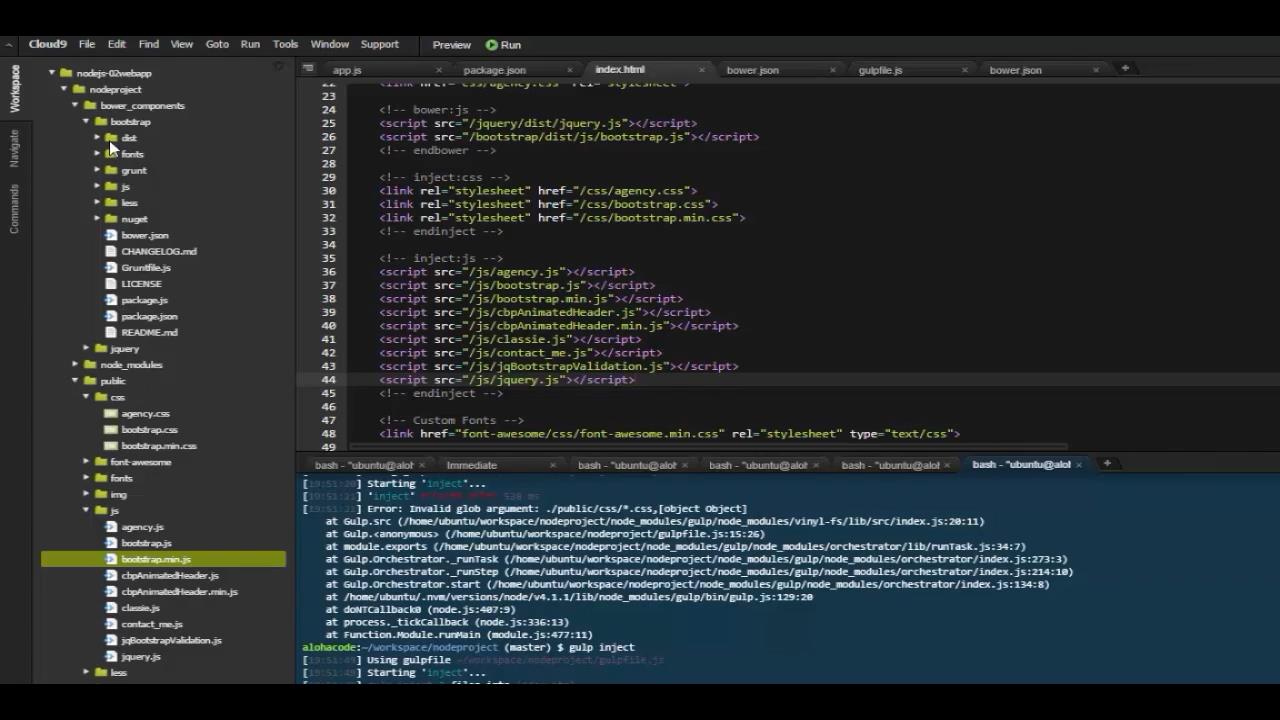Click the classie.js file icon
Image resolution: width=1280 pixels, height=720 pixels.
[x=112, y=608]
